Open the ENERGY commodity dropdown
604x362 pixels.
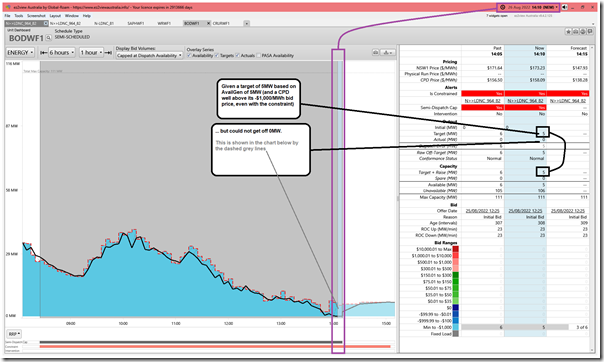coord(20,52)
